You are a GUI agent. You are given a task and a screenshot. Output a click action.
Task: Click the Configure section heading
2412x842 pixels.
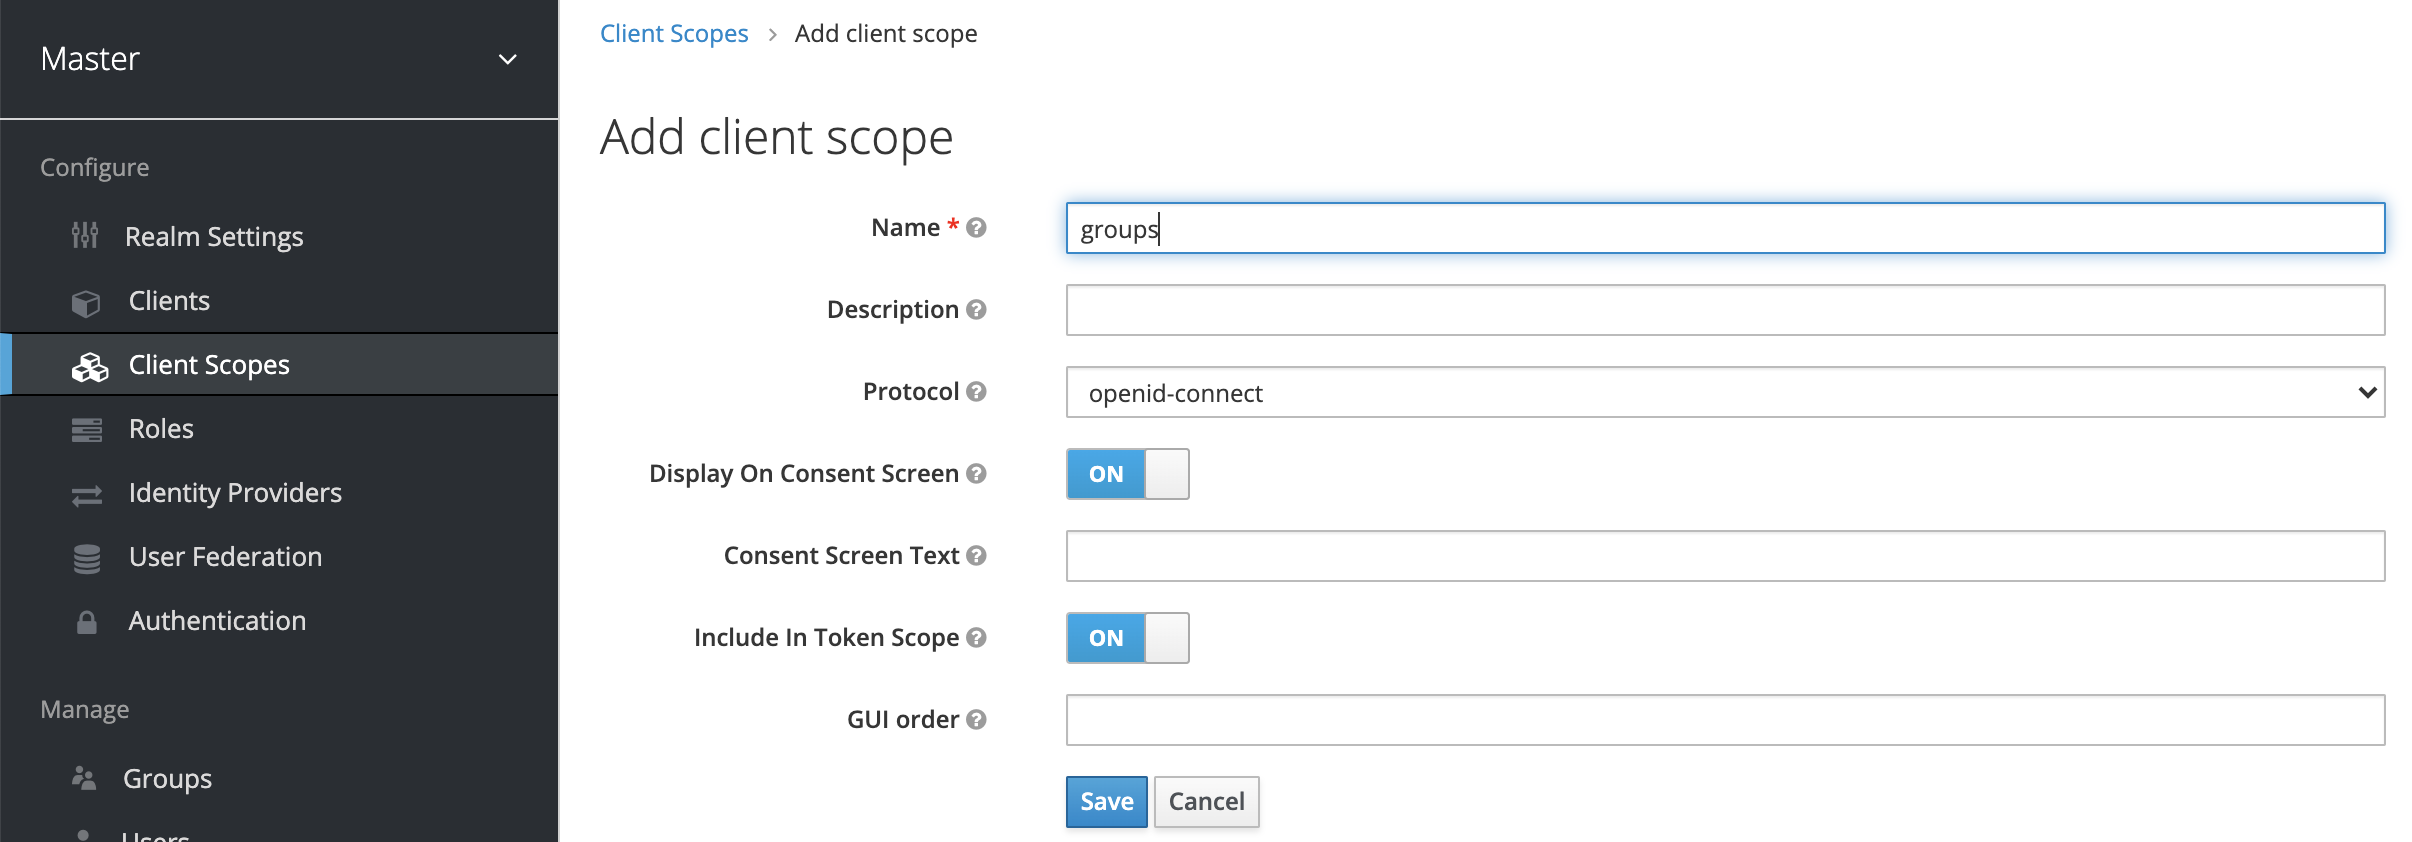(x=95, y=168)
